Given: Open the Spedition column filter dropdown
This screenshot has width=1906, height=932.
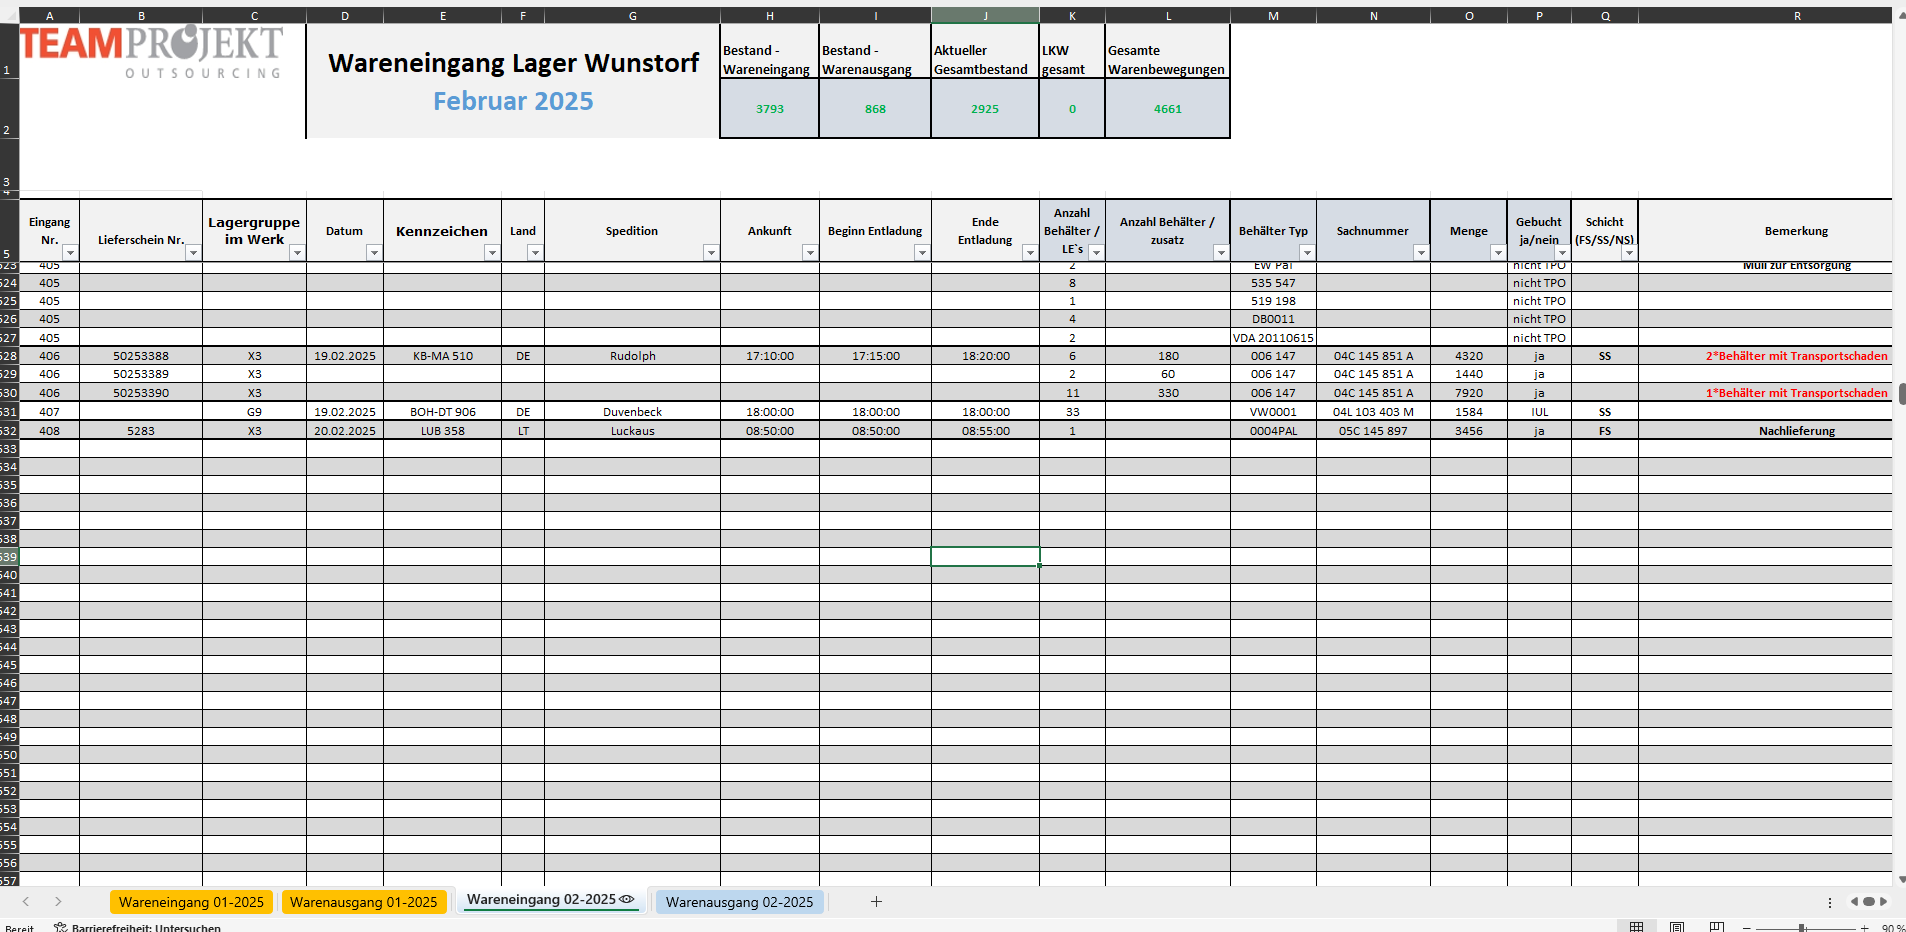Looking at the screenshot, I should [x=710, y=253].
